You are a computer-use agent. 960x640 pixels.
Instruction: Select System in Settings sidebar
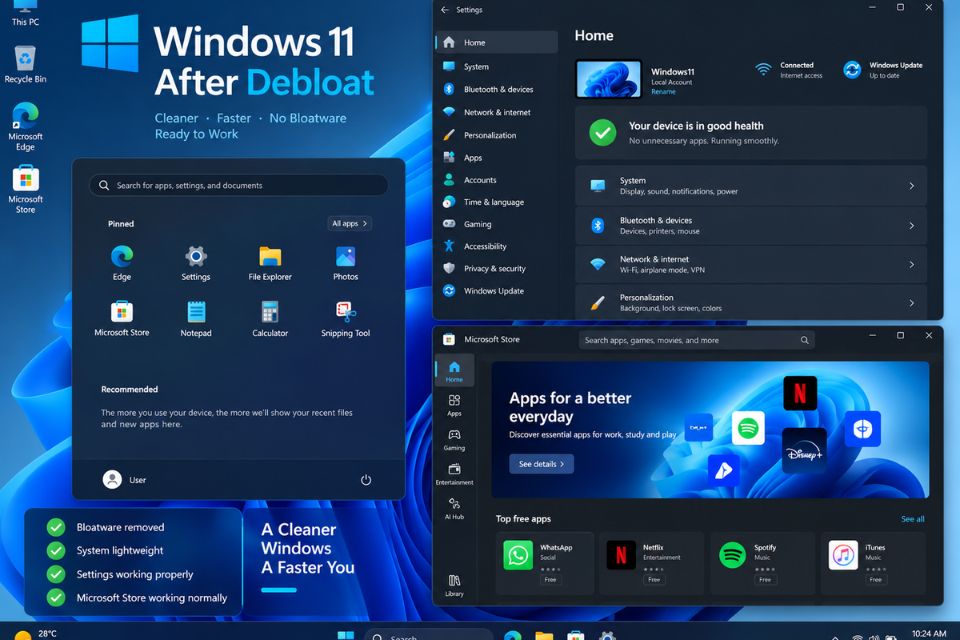[497, 66]
